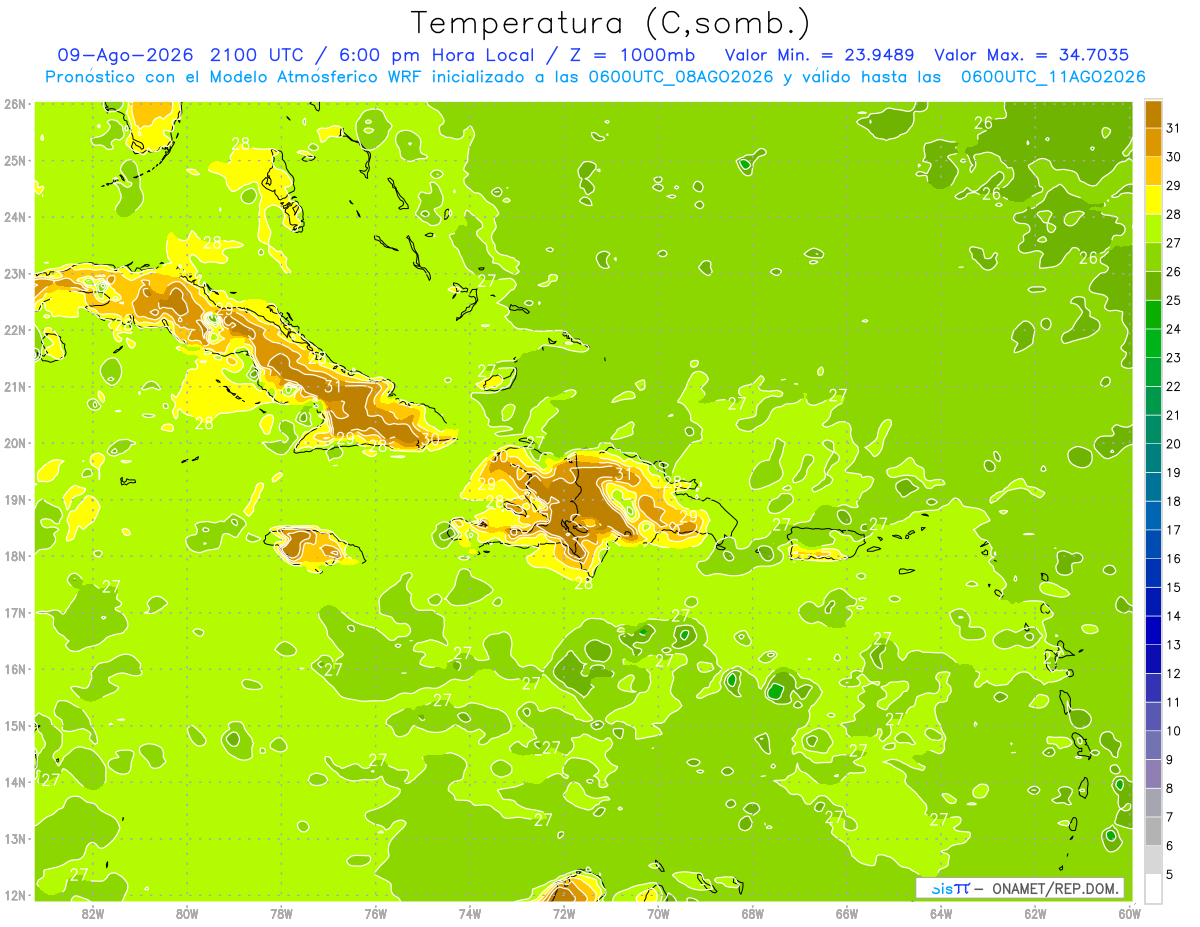Click legend value "31" on the color bar
The image size is (1200, 927).
tap(1173, 128)
